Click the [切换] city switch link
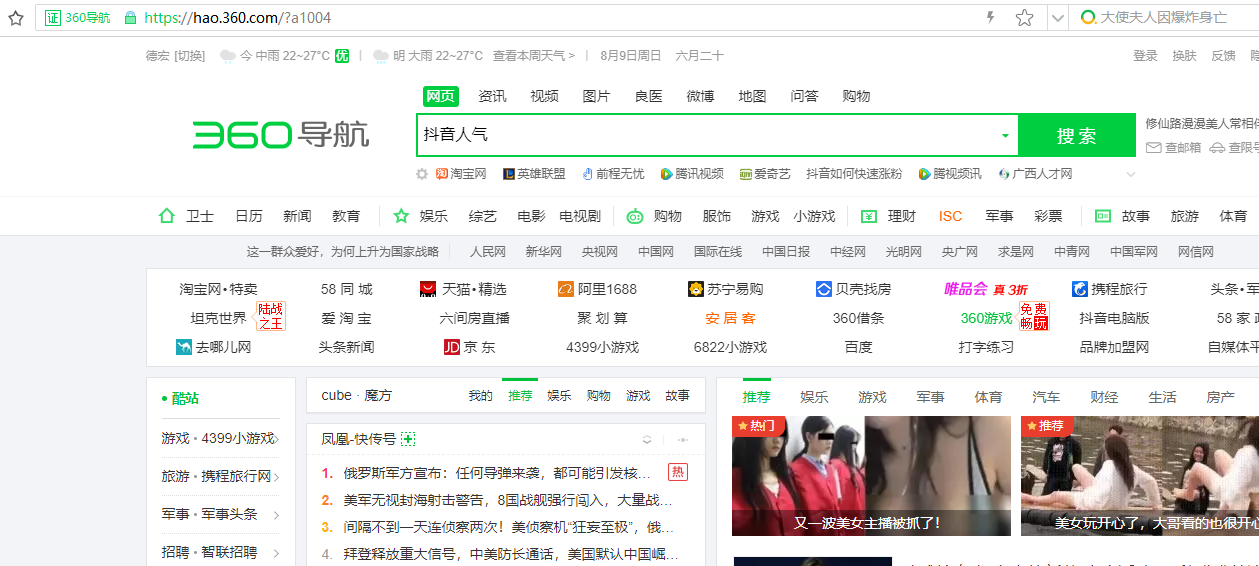The height and width of the screenshot is (566, 1259). click(189, 56)
